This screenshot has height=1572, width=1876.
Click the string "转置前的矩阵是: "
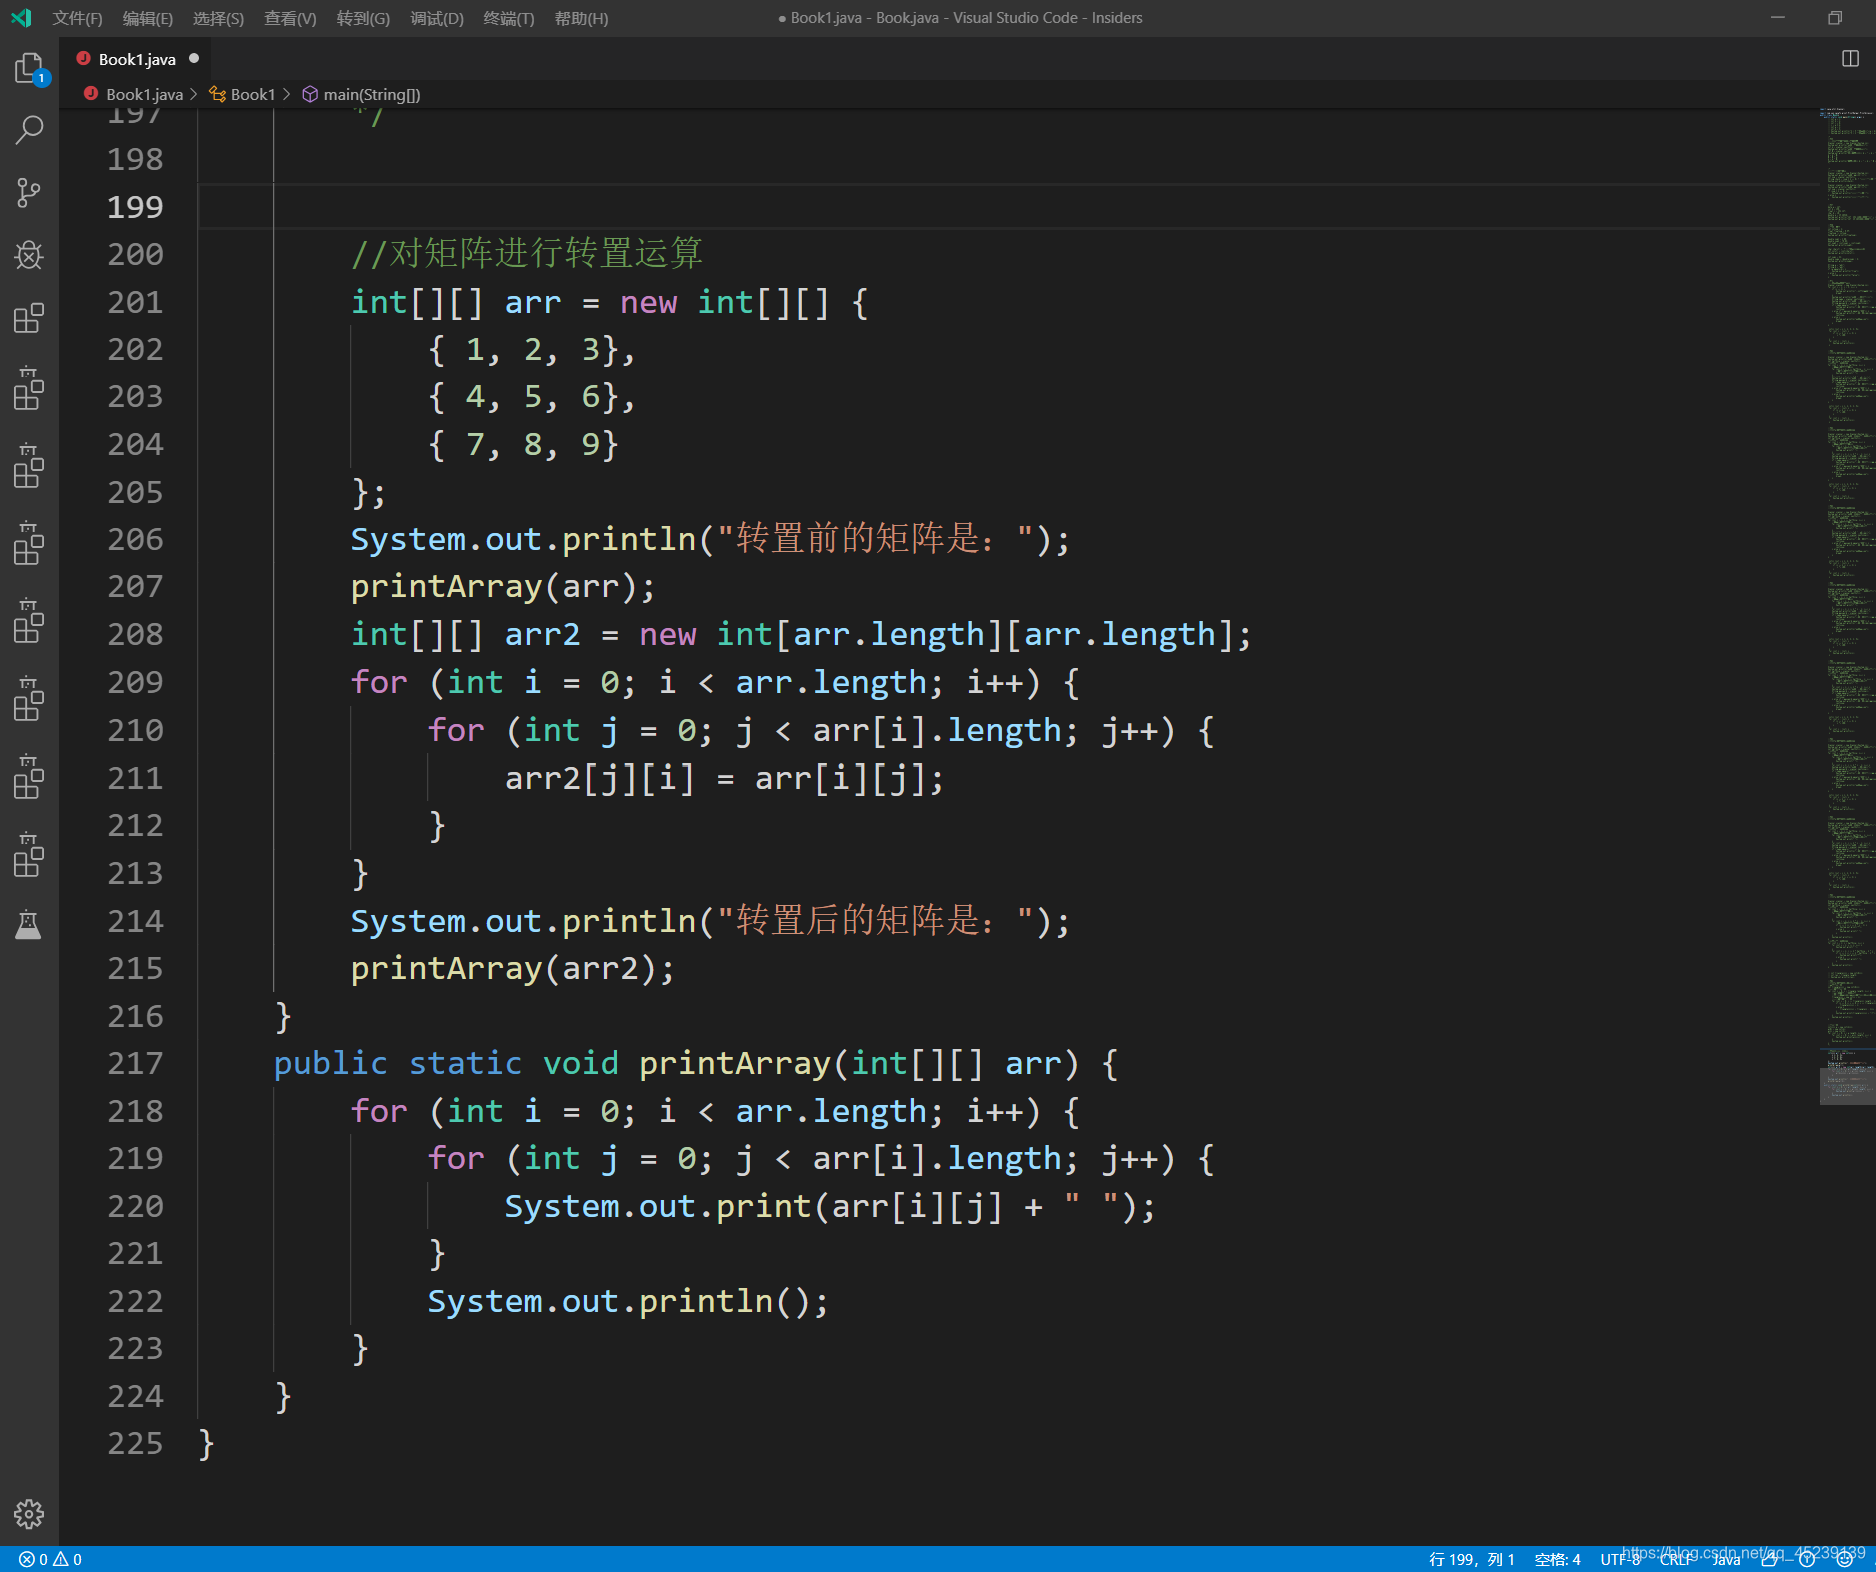(876, 540)
